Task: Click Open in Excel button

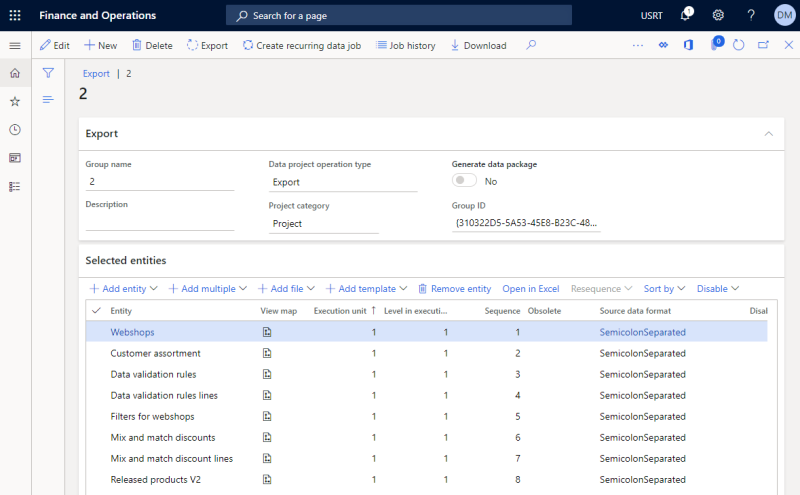Action: point(531,289)
